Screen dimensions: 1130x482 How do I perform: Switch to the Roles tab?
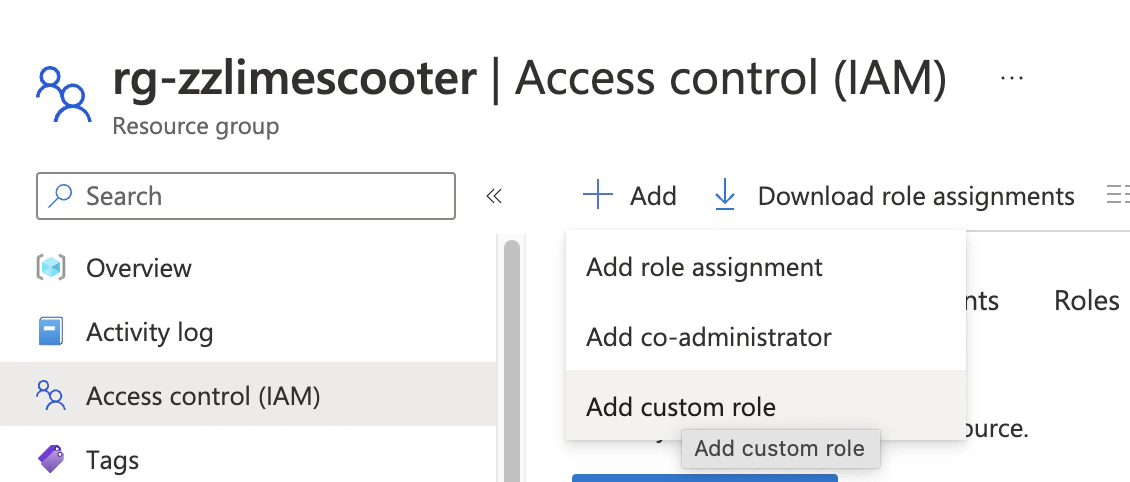click(x=1086, y=301)
